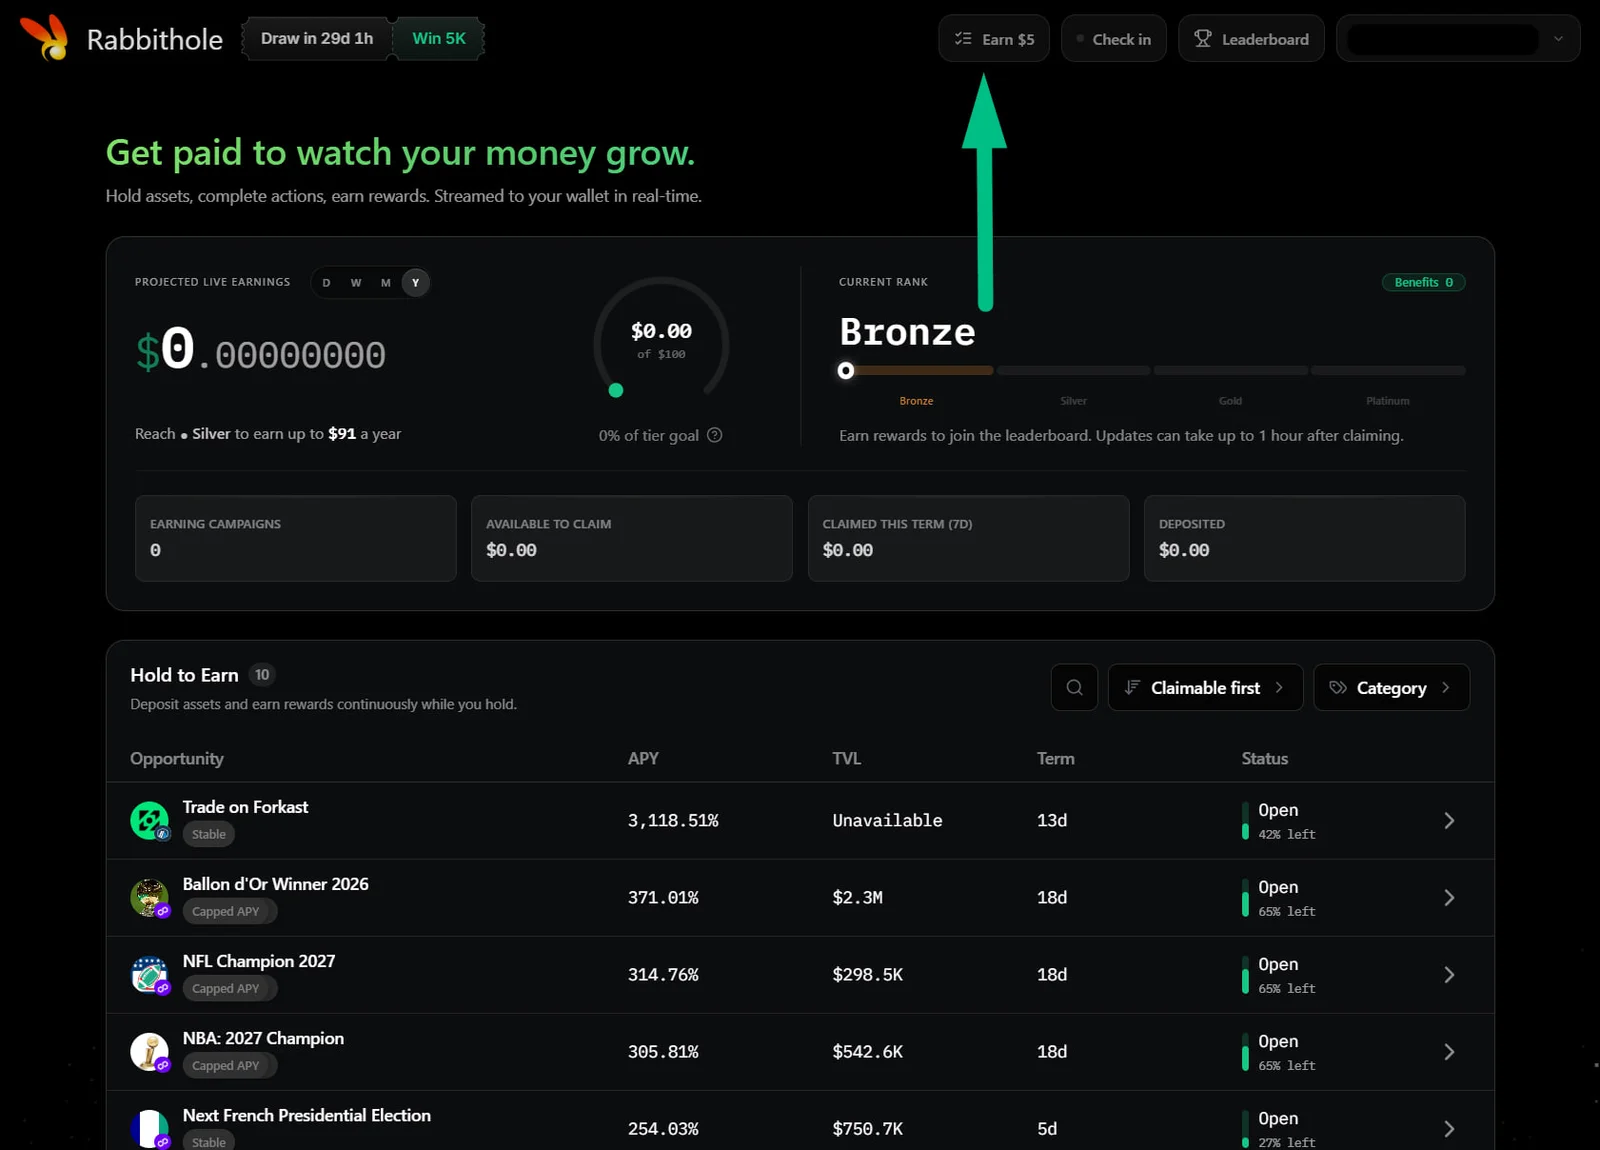Click the Win 5K ticket button
Screen dimensions: 1600x1150
[x=439, y=39]
